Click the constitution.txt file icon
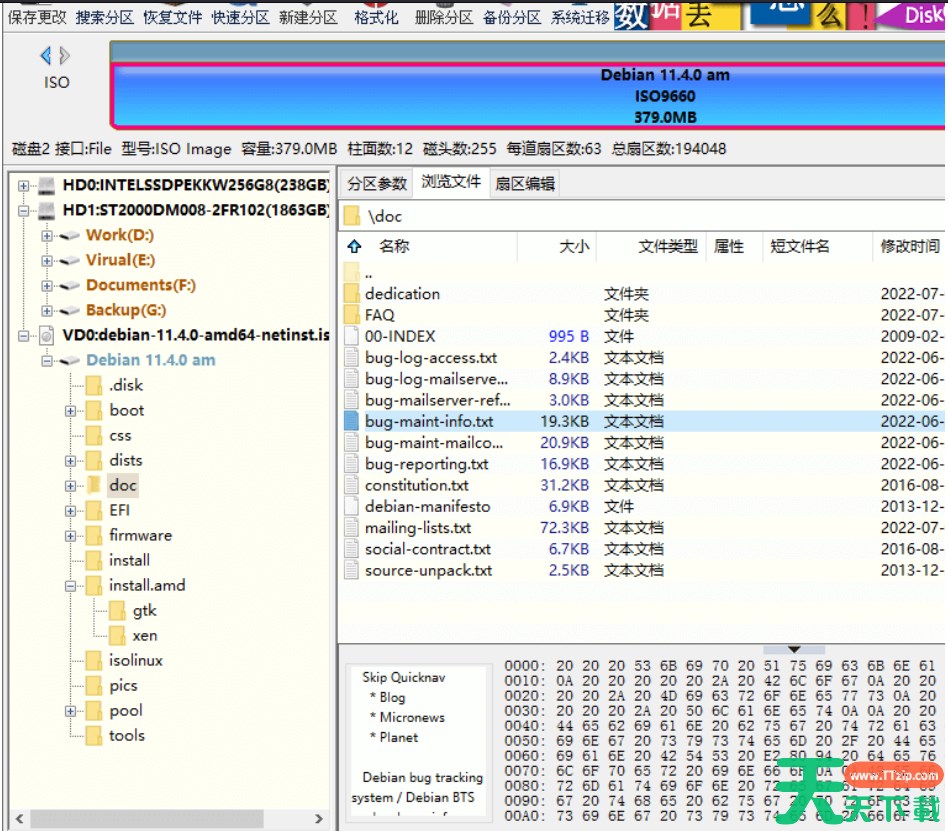This screenshot has height=831, width=948. (x=351, y=485)
